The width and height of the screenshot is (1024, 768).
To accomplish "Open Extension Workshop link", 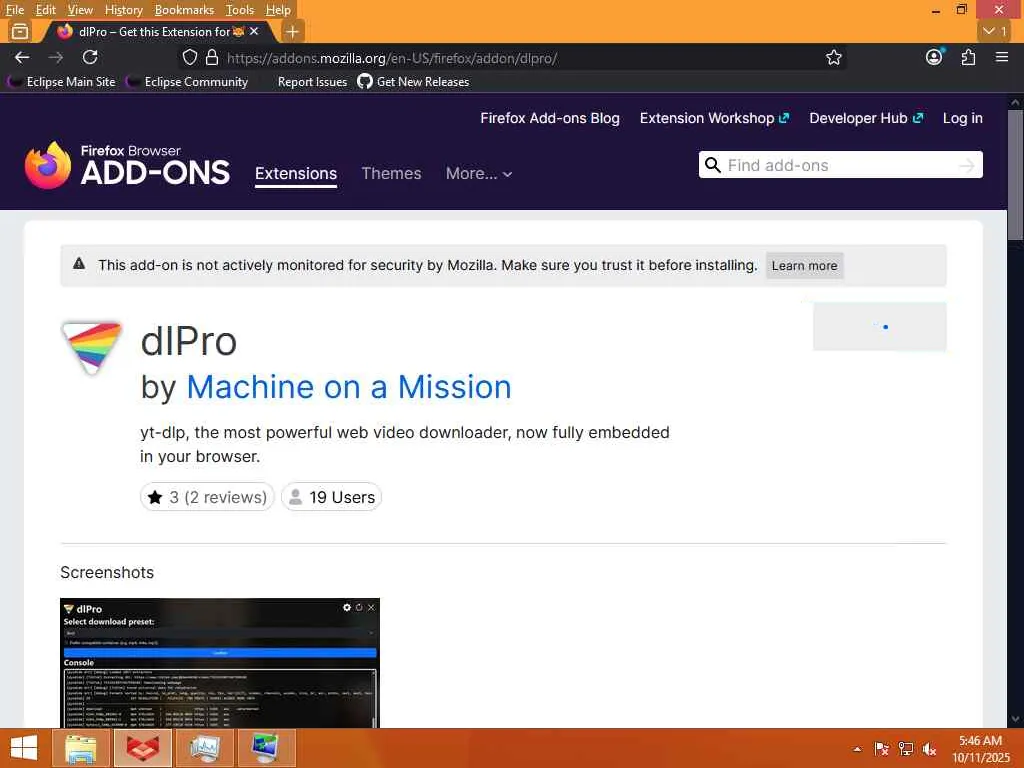I will 714,118.
